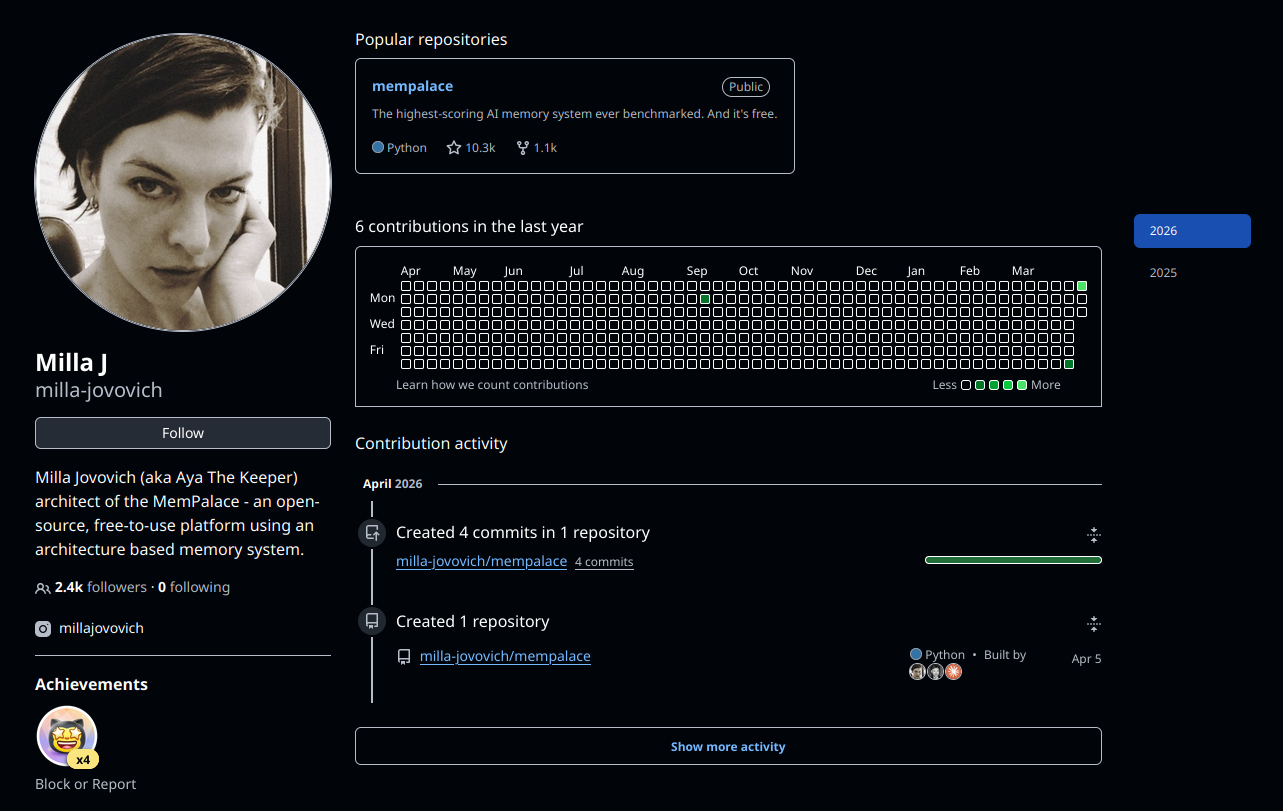Click the empty legend square beside Less
Image resolution: width=1283 pixels, height=811 pixels.
pyautogui.click(x=966, y=385)
